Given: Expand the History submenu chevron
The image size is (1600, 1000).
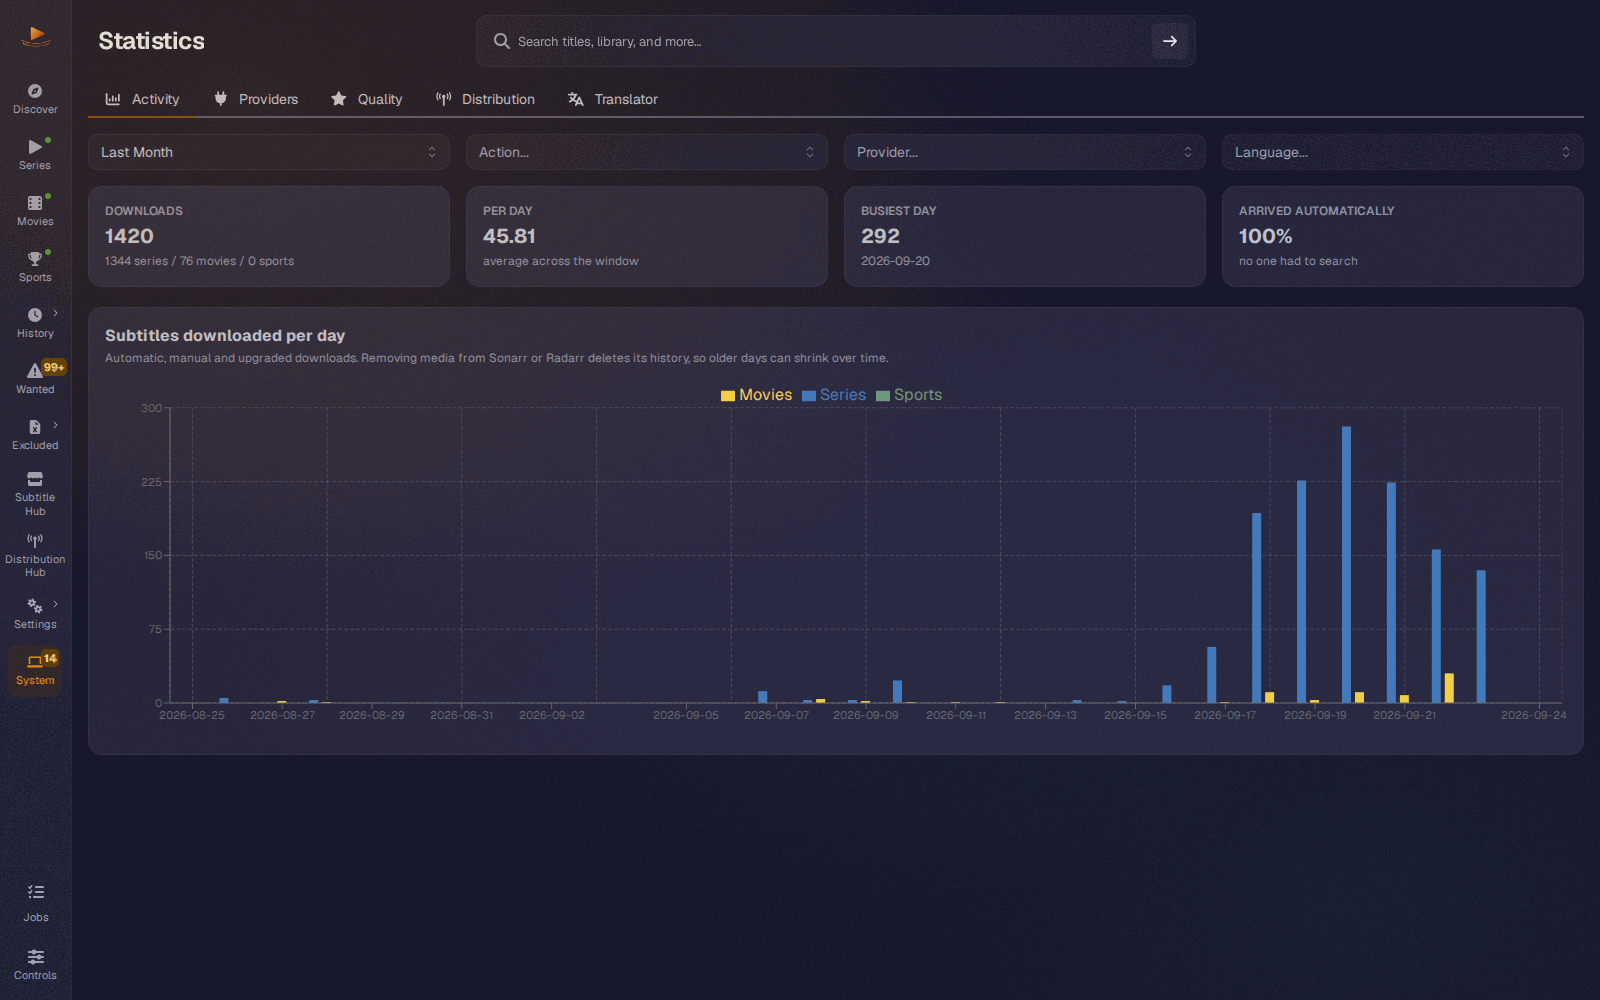Looking at the screenshot, I should coord(55,313).
